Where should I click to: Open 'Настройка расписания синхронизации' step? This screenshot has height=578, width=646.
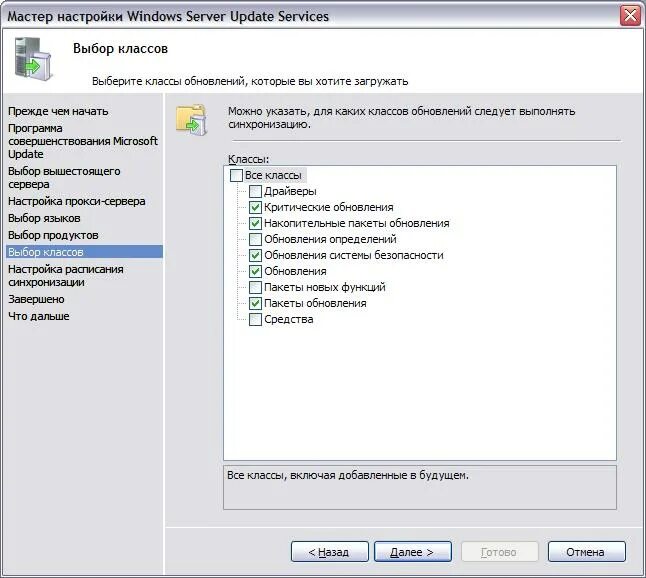coord(66,276)
